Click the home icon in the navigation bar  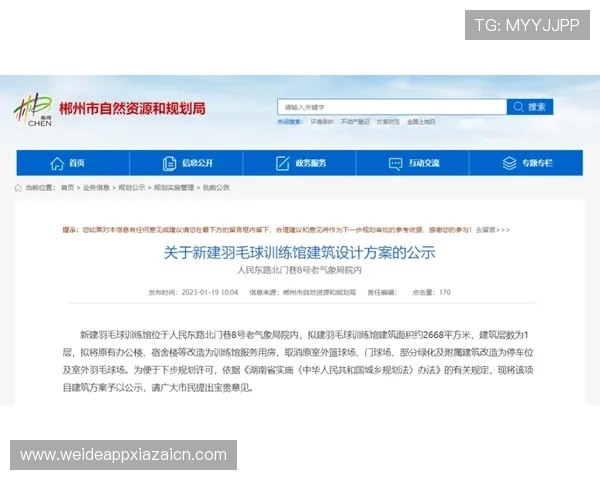tap(57, 163)
